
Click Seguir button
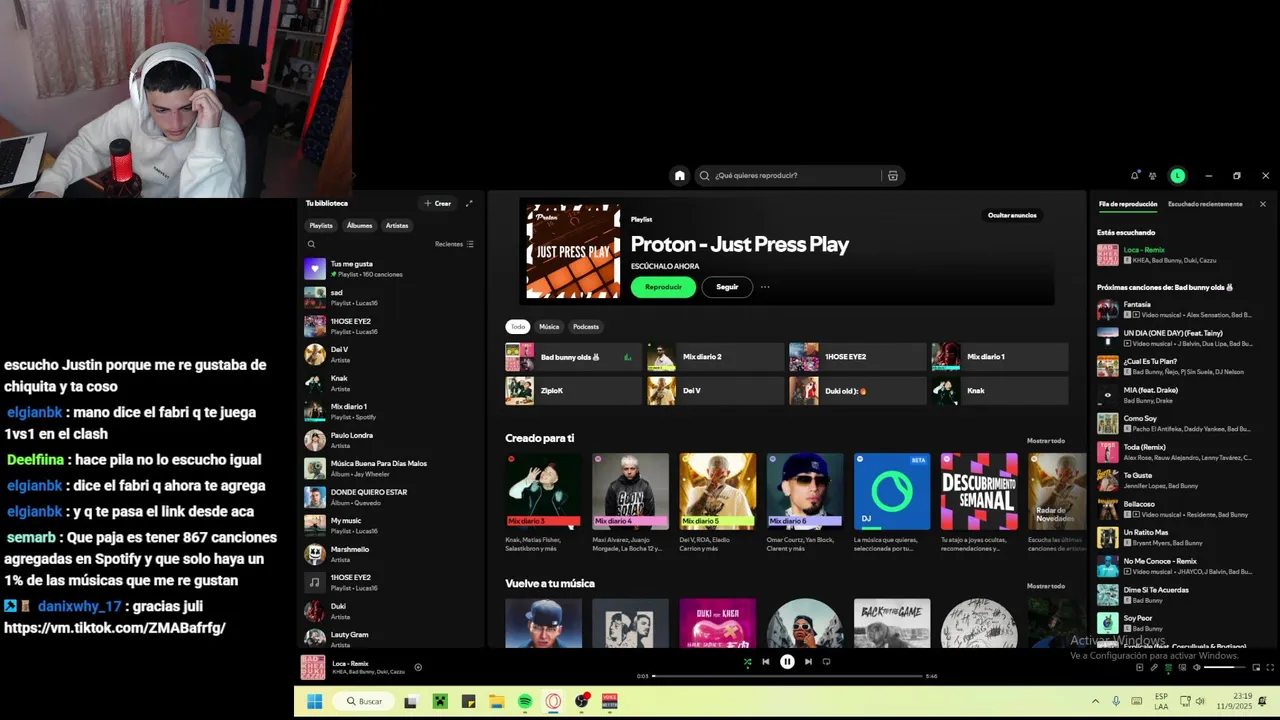(x=727, y=287)
